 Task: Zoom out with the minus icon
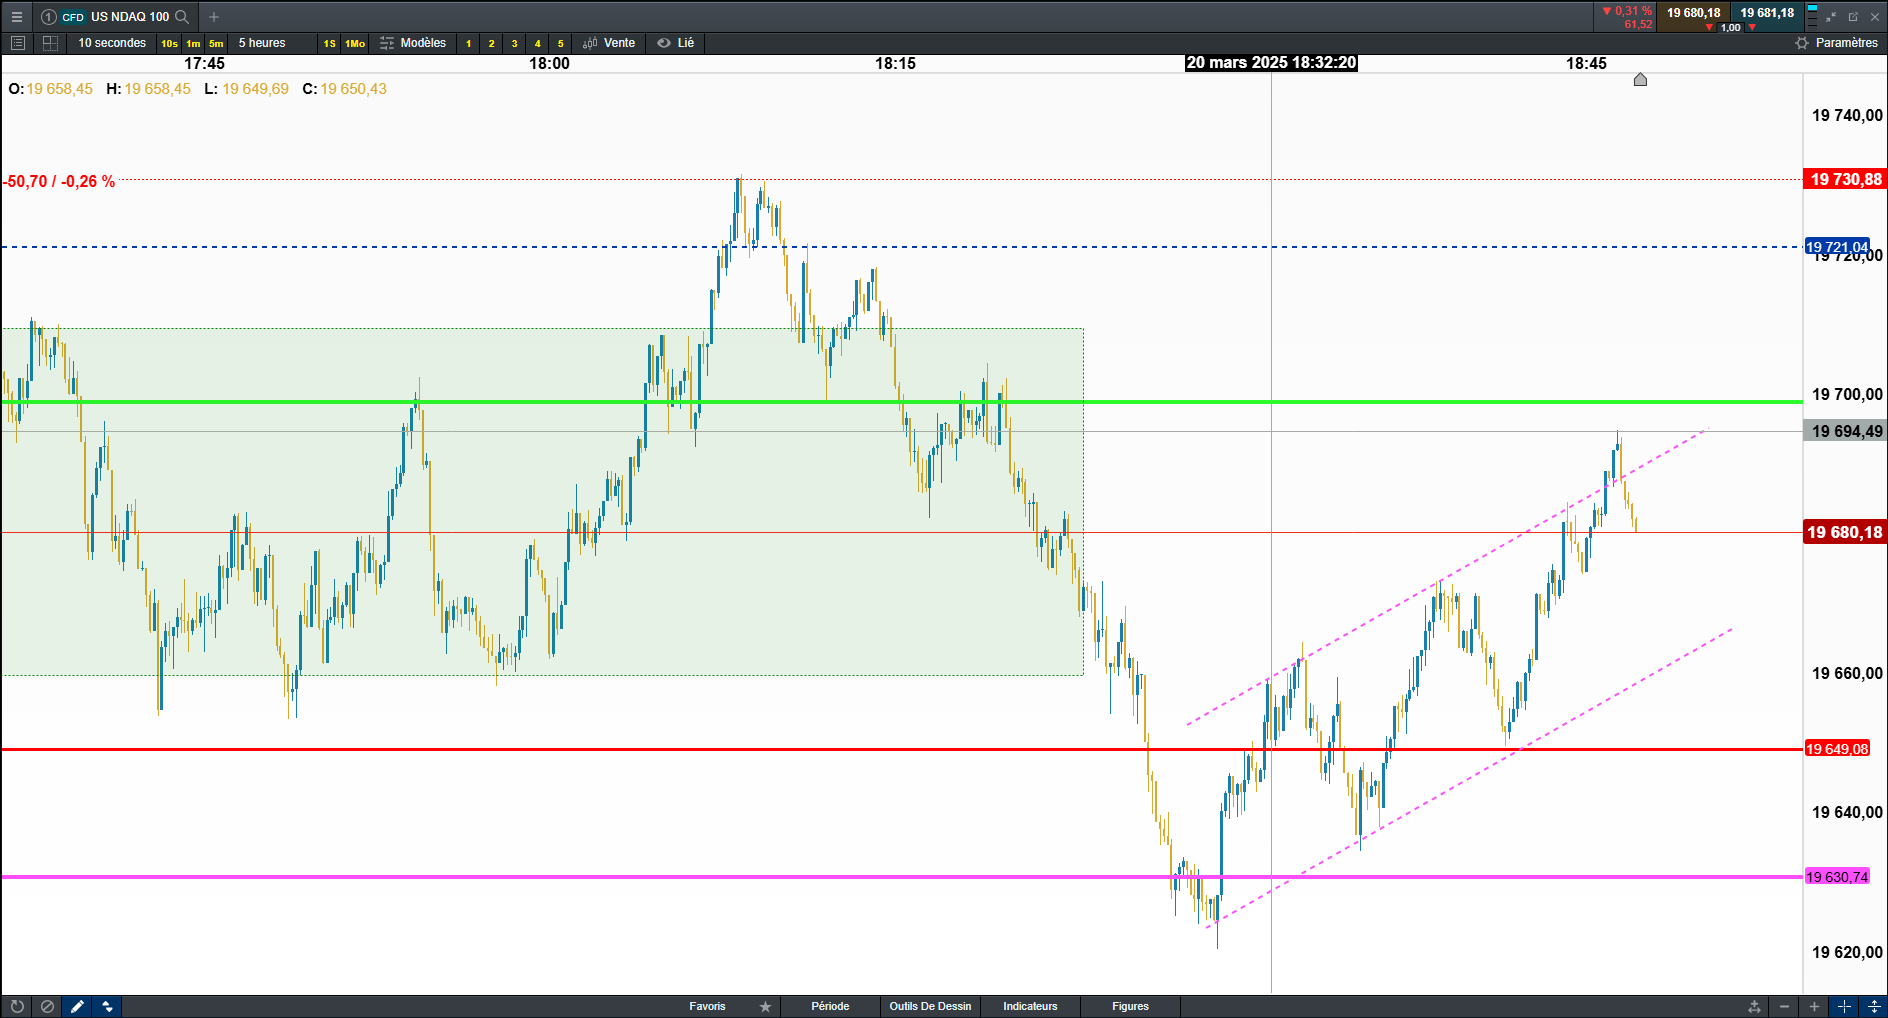1784,1006
